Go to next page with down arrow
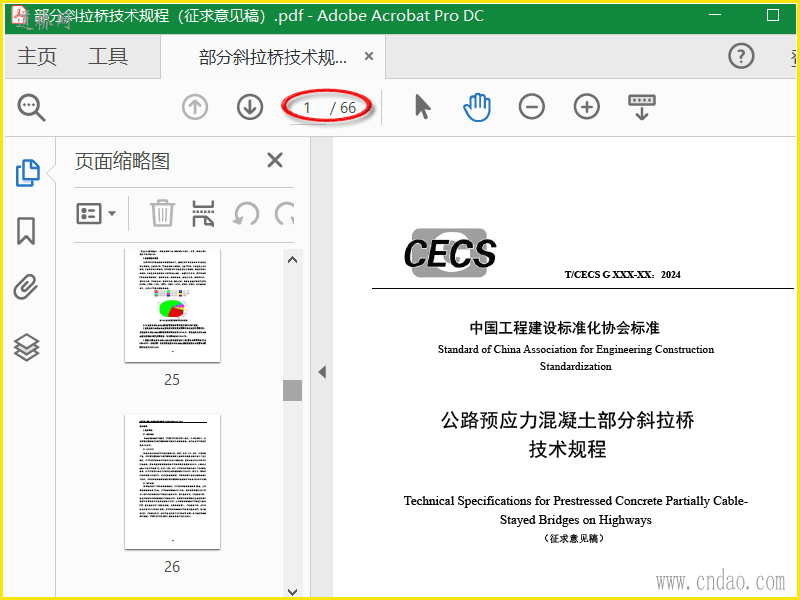This screenshot has height=600, width=800. (x=250, y=108)
